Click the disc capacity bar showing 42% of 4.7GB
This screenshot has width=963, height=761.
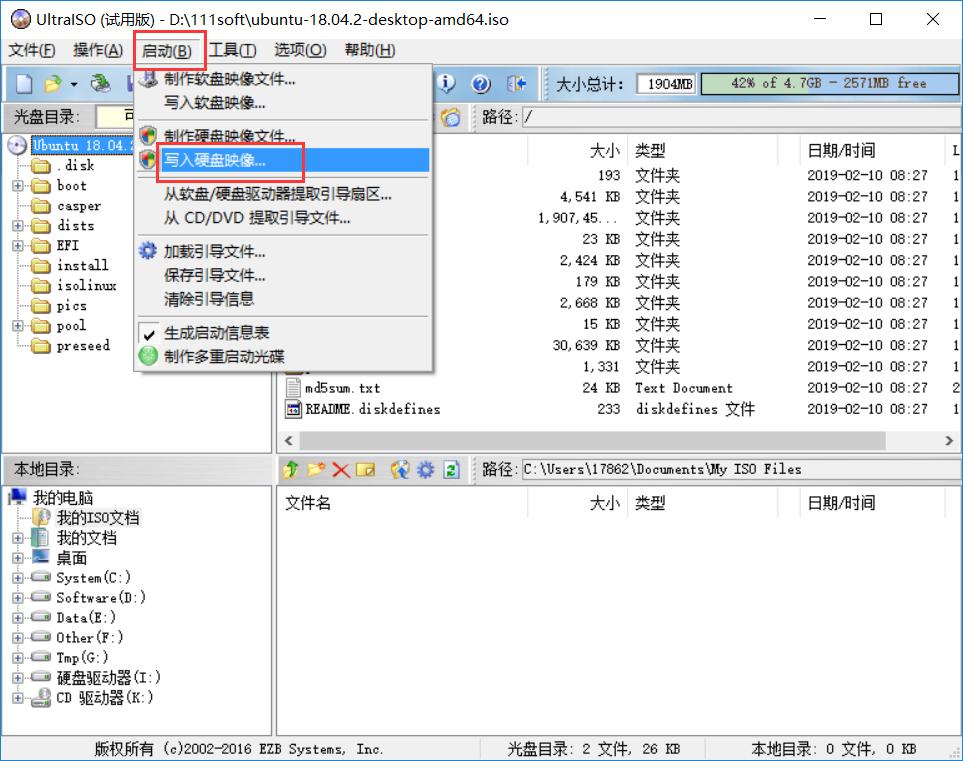coord(830,85)
